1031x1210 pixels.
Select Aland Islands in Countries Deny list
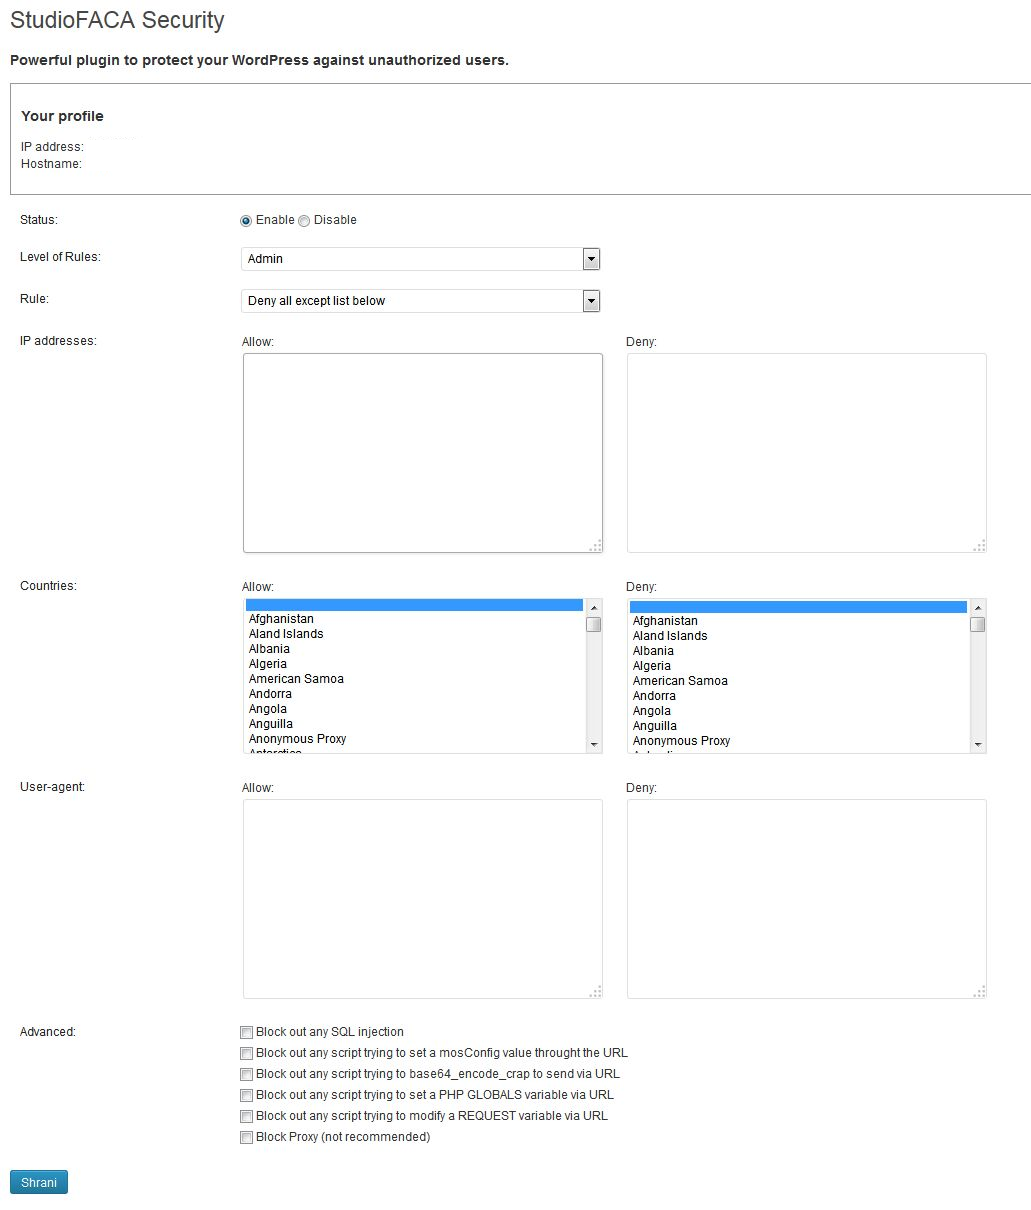click(798, 636)
